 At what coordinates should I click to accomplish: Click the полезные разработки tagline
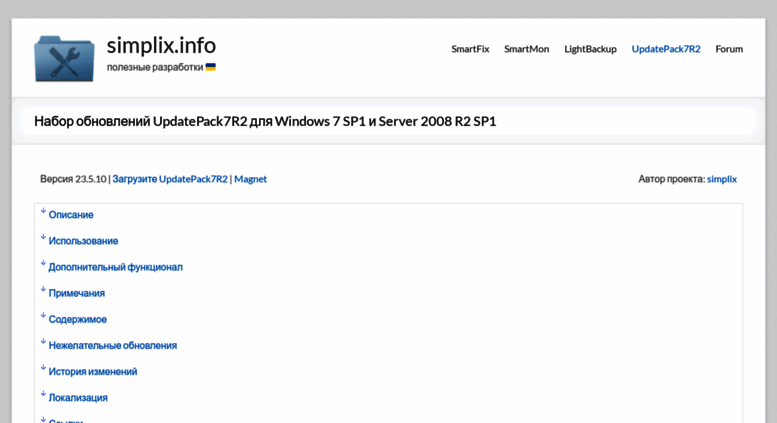(155, 67)
